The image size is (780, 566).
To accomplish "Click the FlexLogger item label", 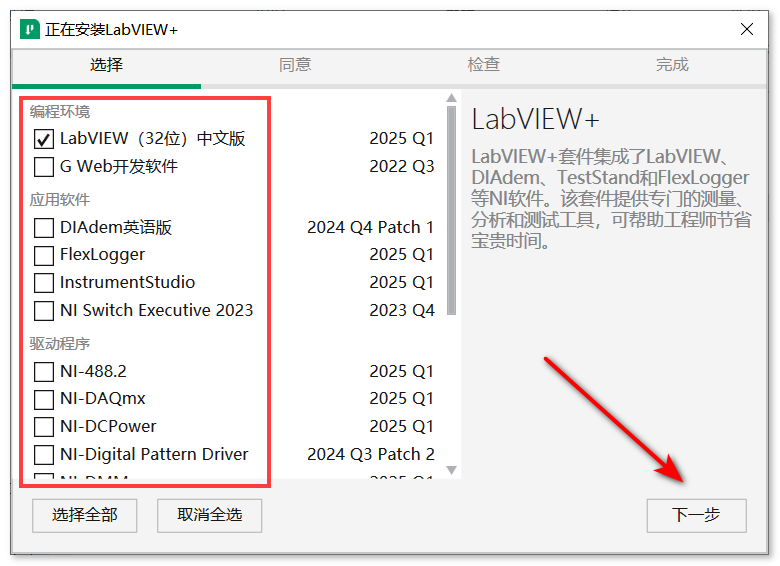I will (x=102, y=255).
